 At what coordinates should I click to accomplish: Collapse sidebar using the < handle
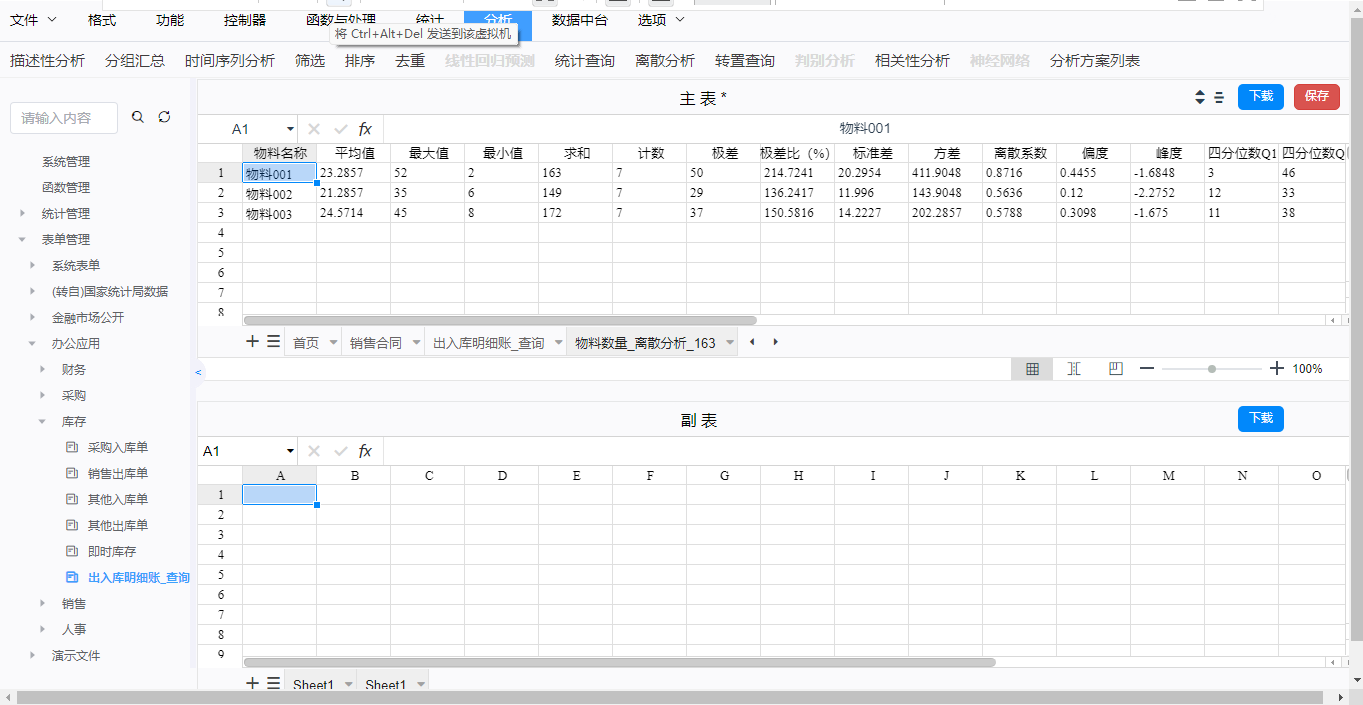(198, 372)
